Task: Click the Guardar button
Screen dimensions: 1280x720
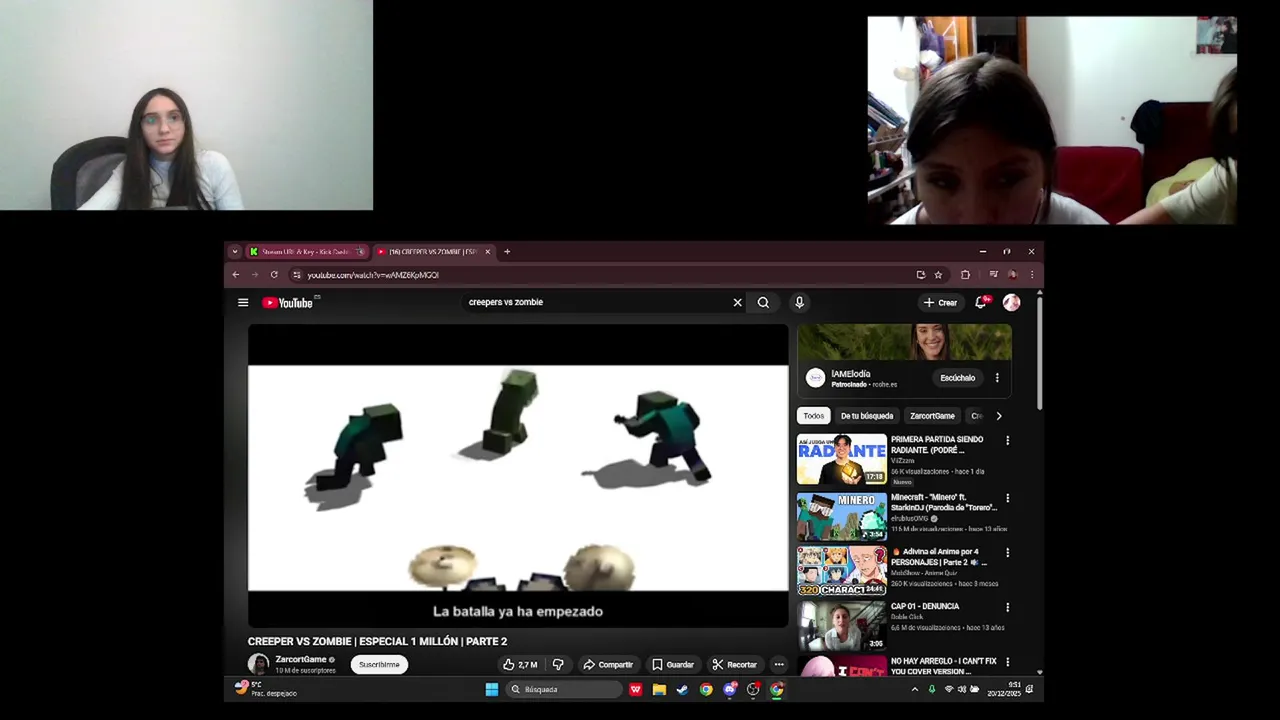Action: 673,664
